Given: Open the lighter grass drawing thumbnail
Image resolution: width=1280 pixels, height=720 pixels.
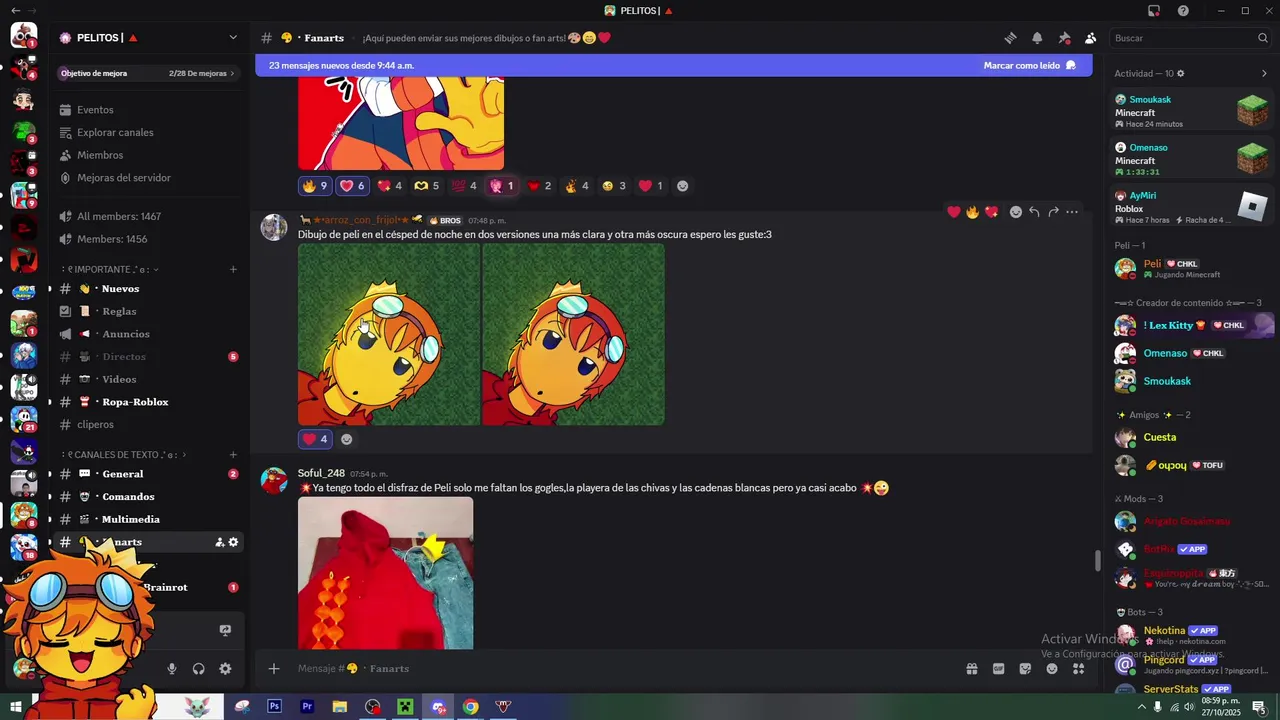Looking at the screenshot, I should pyautogui.click(x=389, y=335).
